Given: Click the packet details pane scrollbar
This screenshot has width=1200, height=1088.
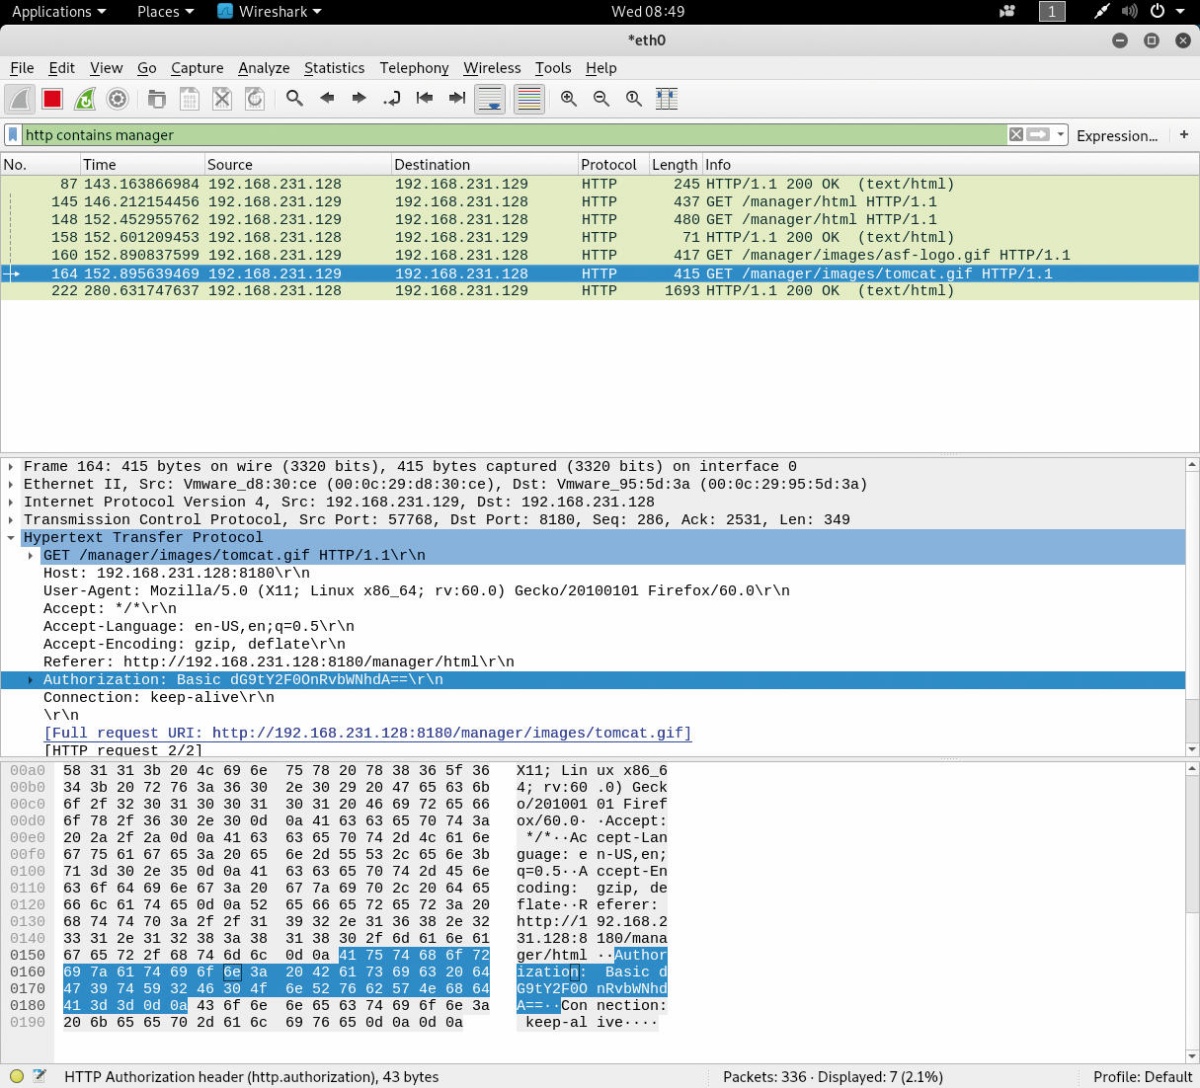Looking at the screenshot, I should [1192, 607].
